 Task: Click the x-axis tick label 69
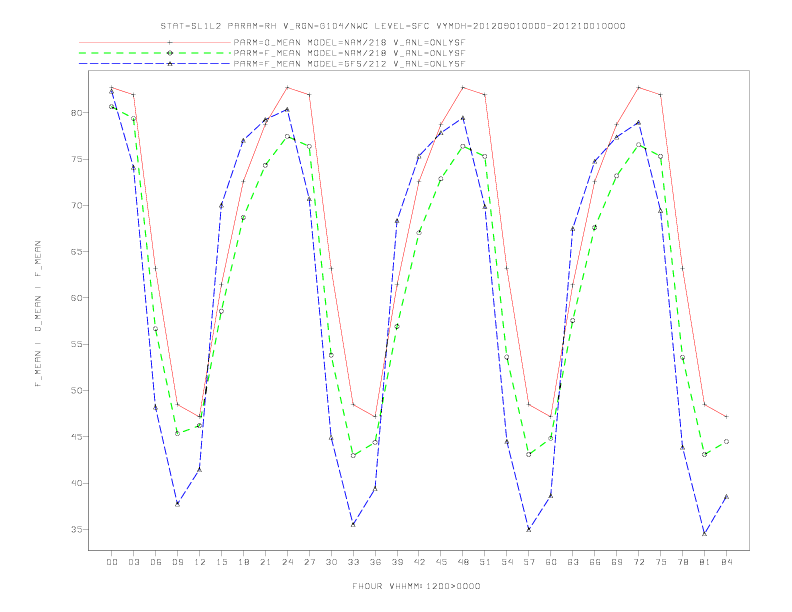(x=617, y=562)
